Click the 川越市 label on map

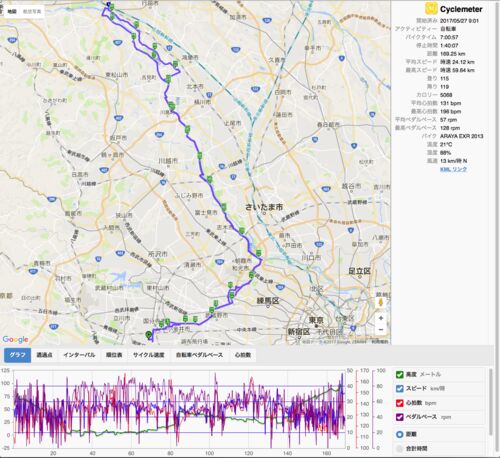click(168, 161)
